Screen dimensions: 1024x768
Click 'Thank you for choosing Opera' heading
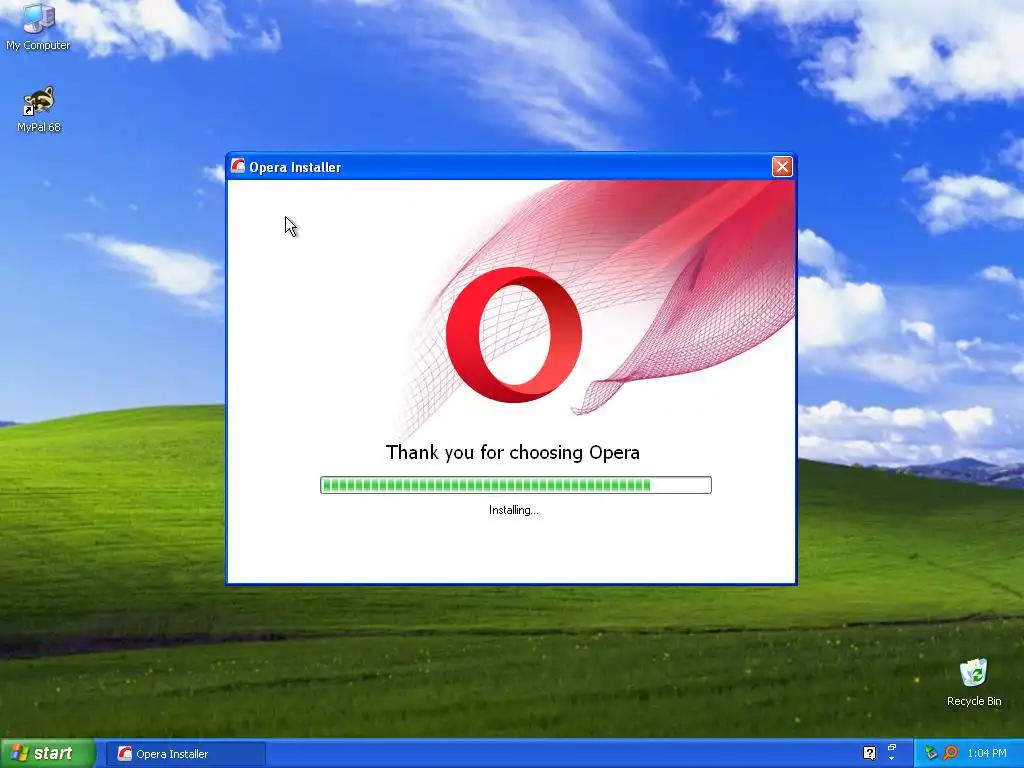513,453
